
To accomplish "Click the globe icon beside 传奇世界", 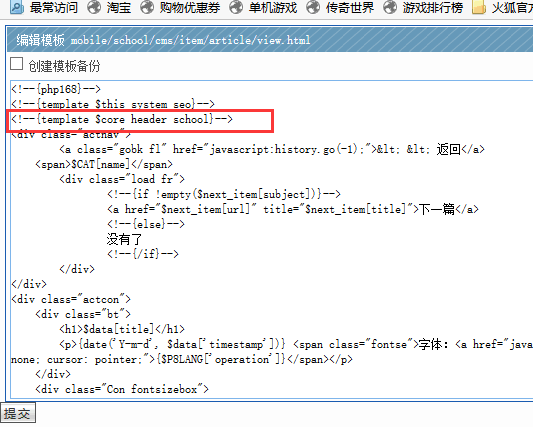I will pos(313,7).
